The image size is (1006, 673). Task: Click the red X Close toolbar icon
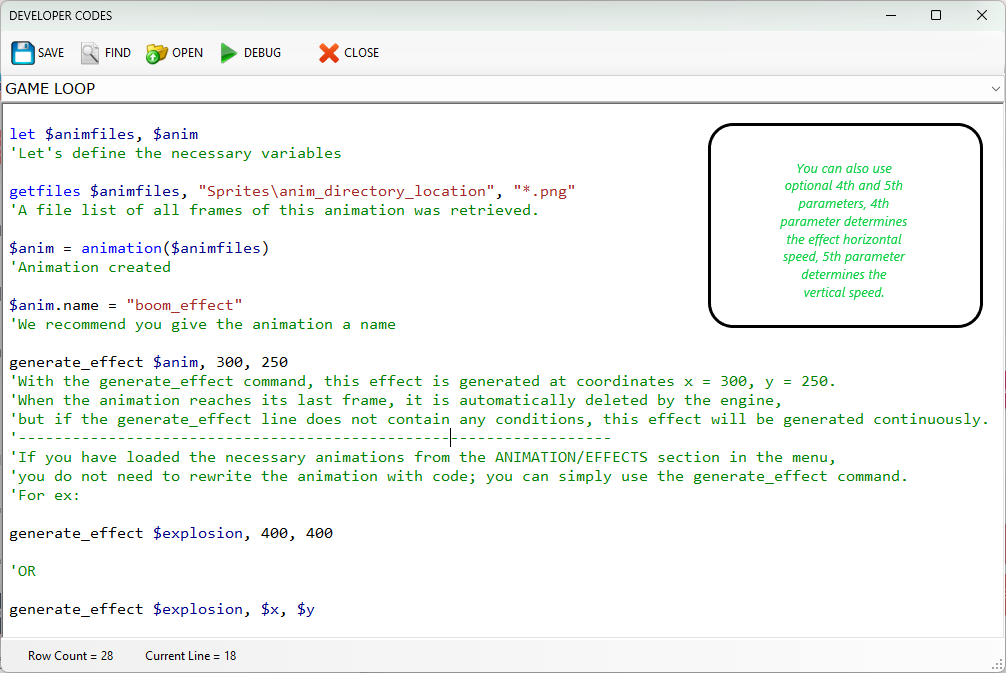click(329, 53)
